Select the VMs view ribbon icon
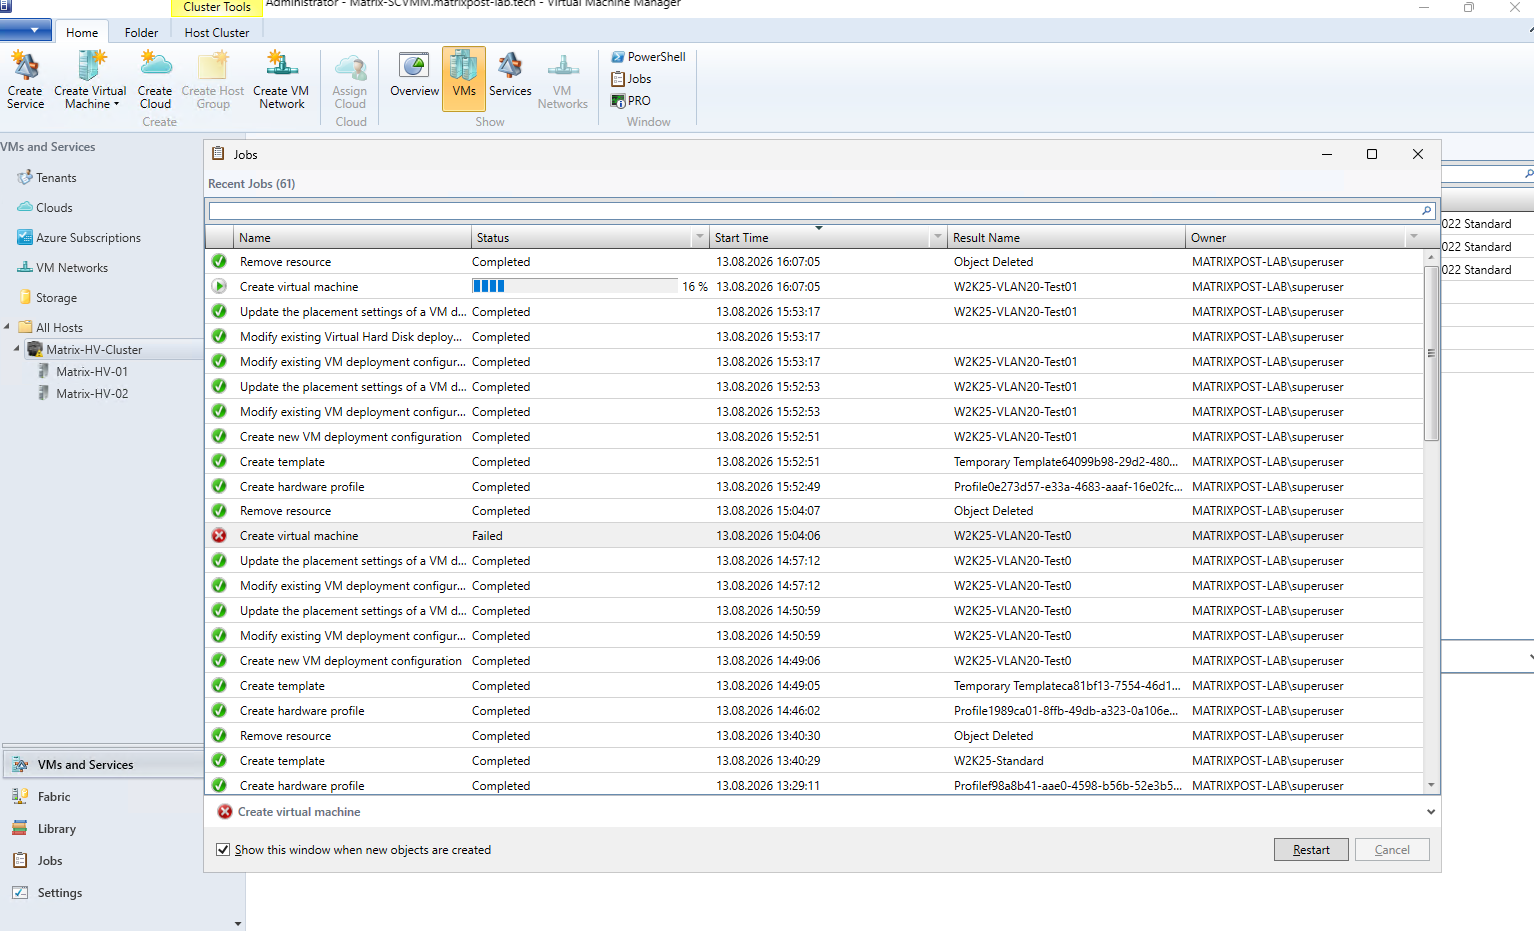Viewport: 1534px width, 931px height. [464, 78]
